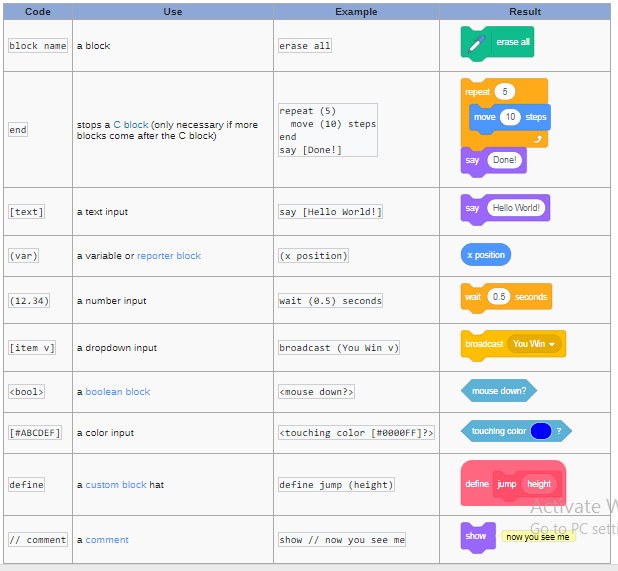Click the erase all example code
The width and height of the screenshot is (618, 571).
point(305,46)
